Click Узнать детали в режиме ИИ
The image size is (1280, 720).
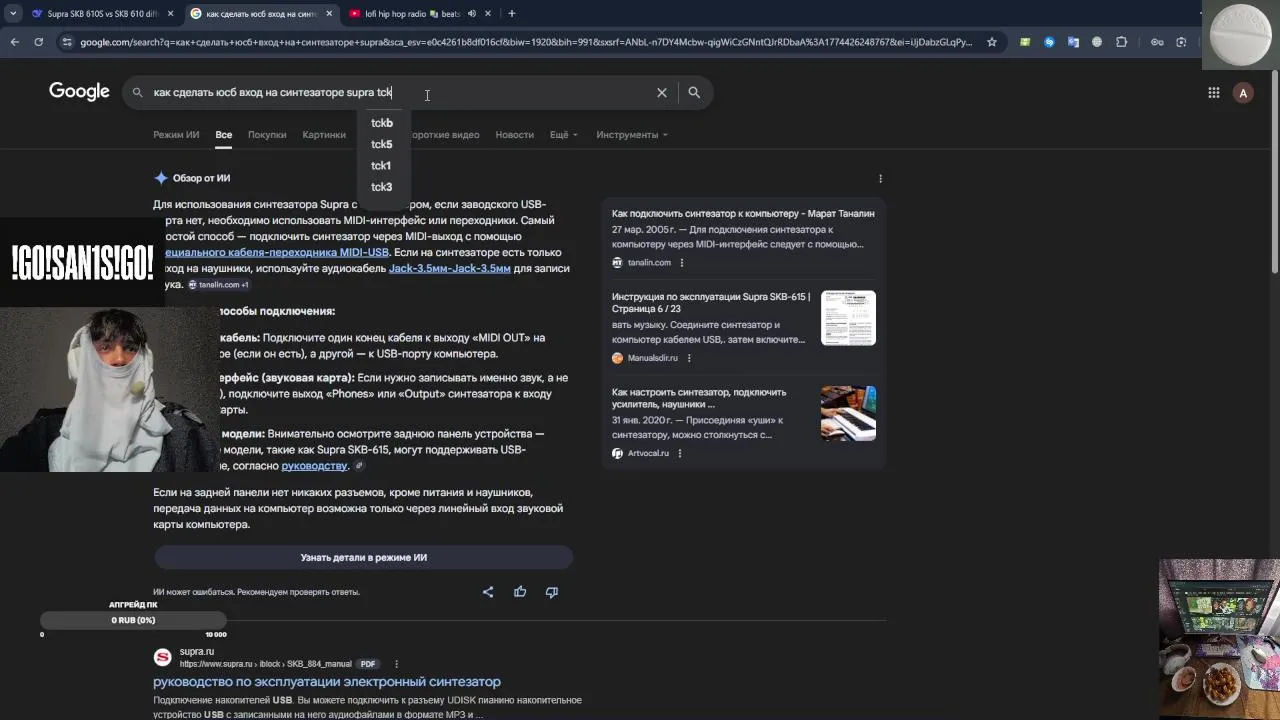pyautogui.click(x=363, y=557)
